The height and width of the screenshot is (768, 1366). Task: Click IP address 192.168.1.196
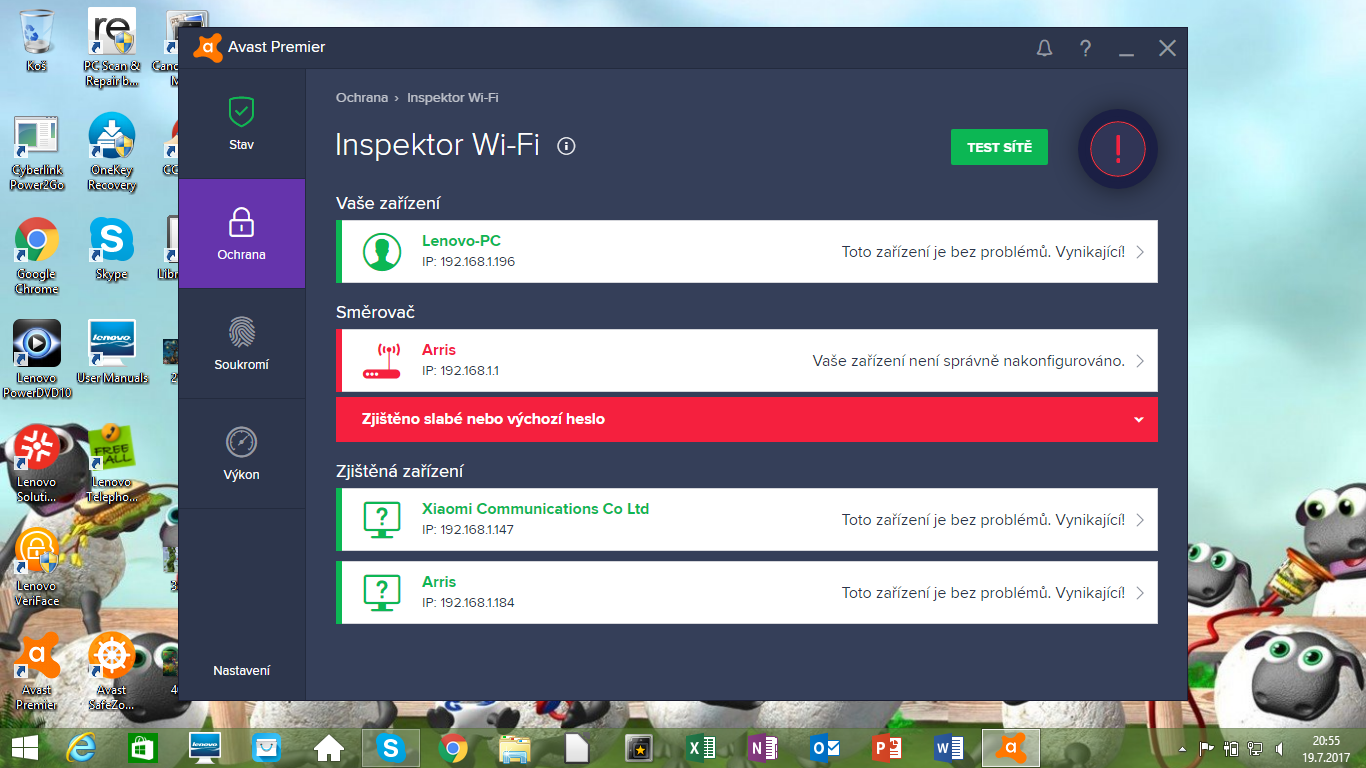click(x=468, y=262)
